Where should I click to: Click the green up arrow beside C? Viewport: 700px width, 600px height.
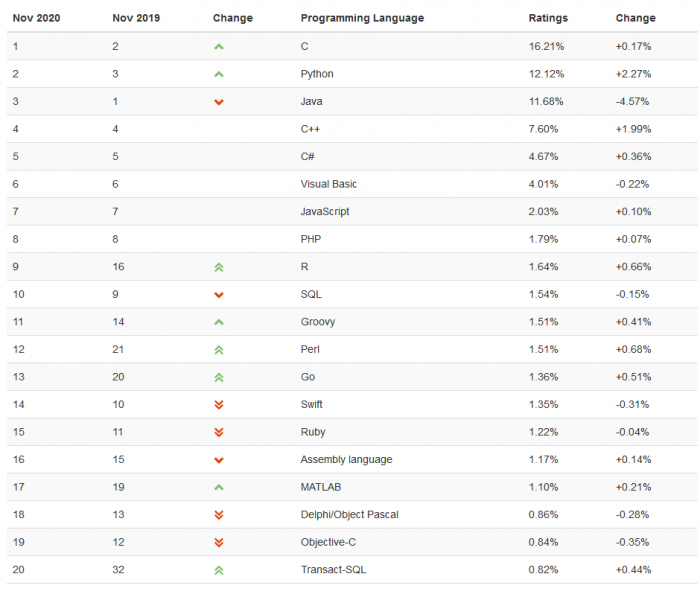point(218,47)
